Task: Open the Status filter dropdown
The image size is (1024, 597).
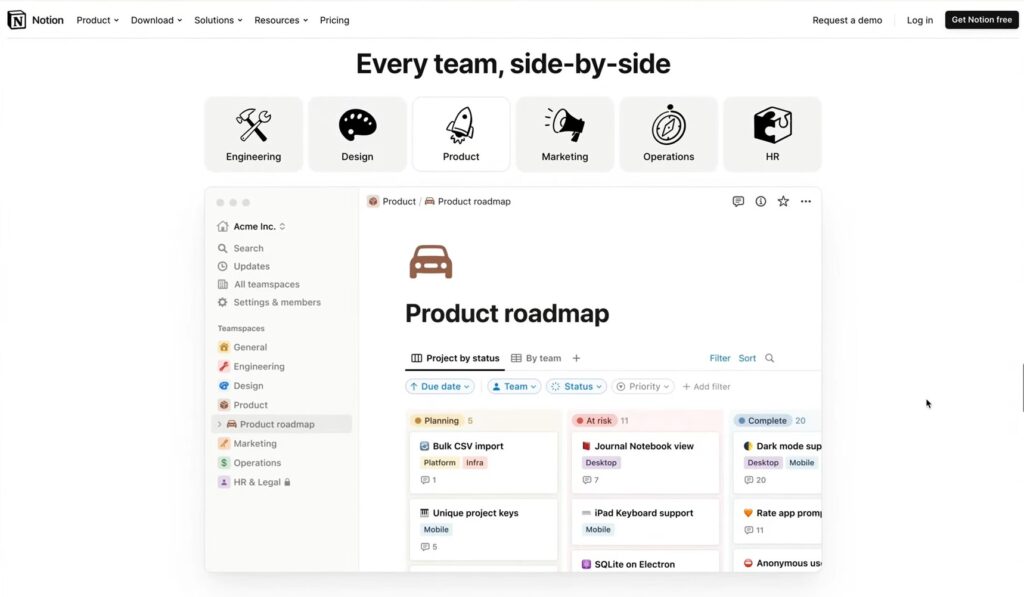Action: click(x=578, y=386)
